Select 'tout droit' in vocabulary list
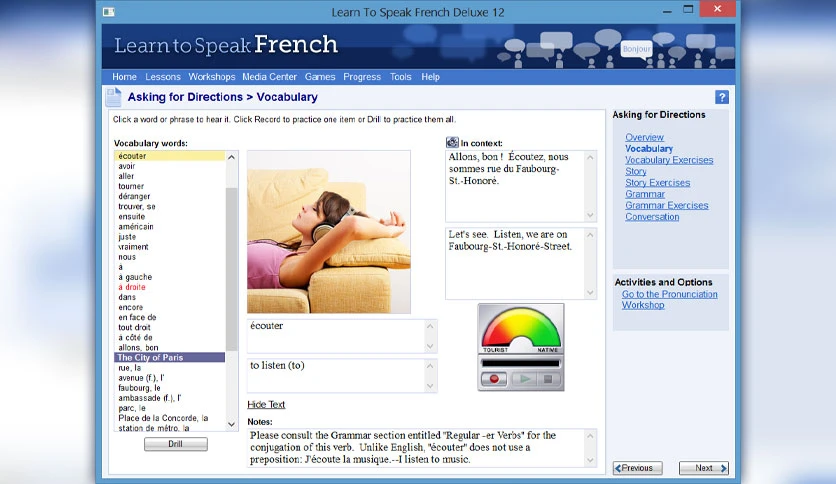The width and height of the screenshot is (836, 484). tap(170, 327)
